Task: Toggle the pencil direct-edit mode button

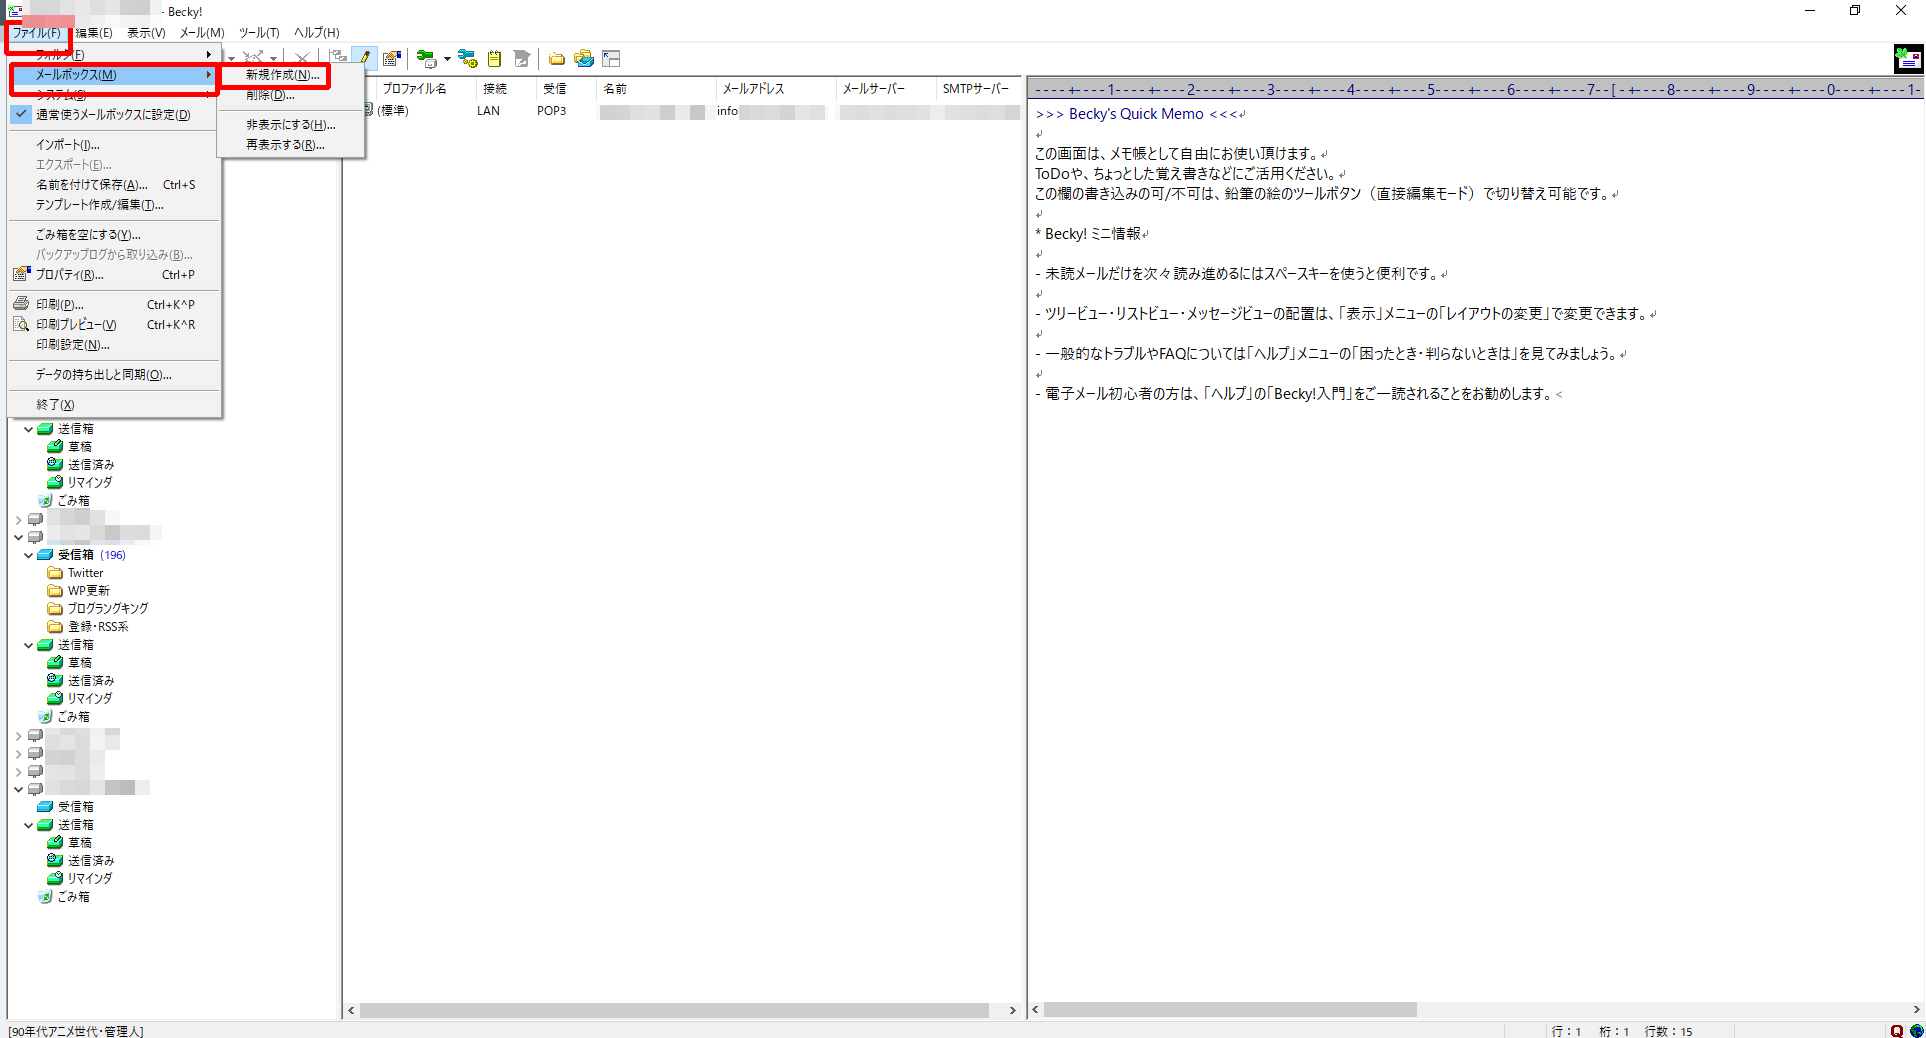Action: pyautogui.click(x=366, y=59)
